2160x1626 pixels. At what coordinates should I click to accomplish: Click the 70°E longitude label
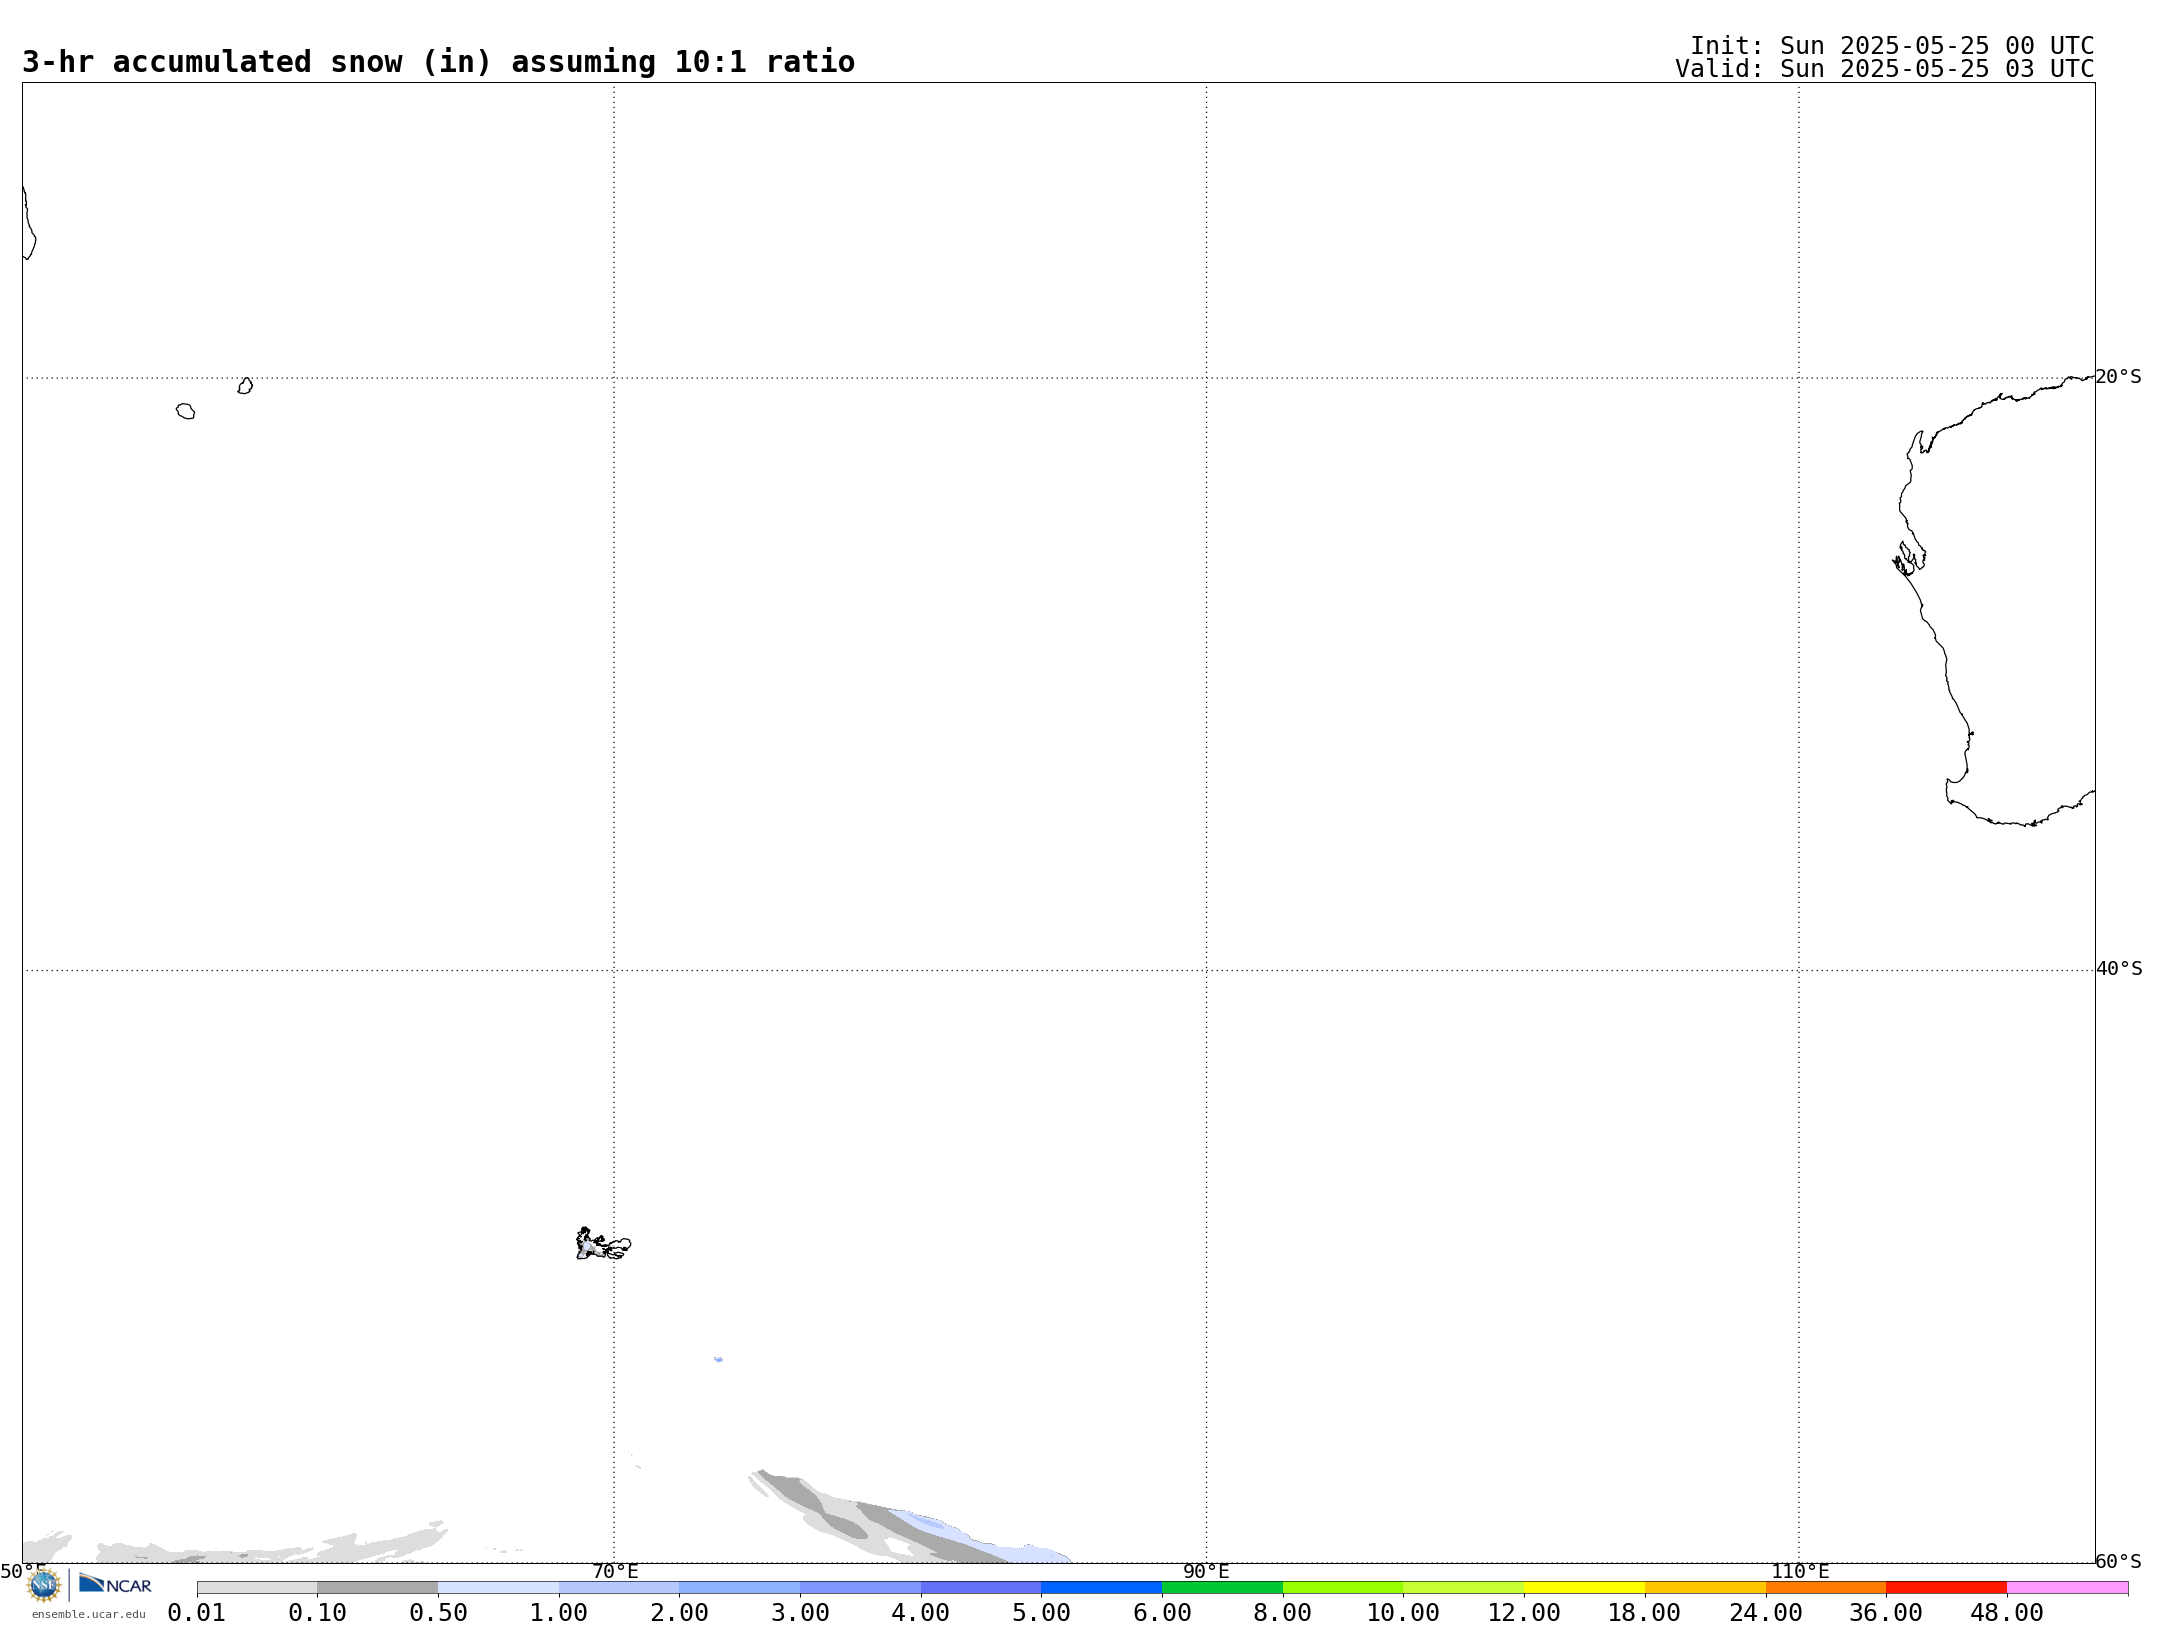coord(615,1571)
